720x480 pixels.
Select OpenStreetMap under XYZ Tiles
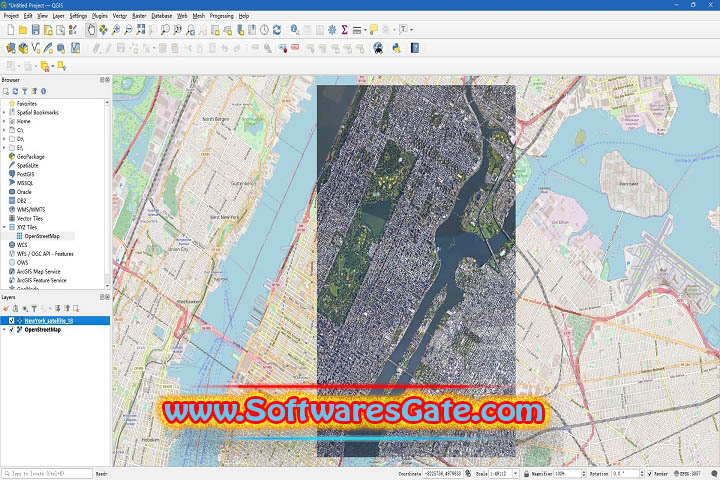(42, 236)
